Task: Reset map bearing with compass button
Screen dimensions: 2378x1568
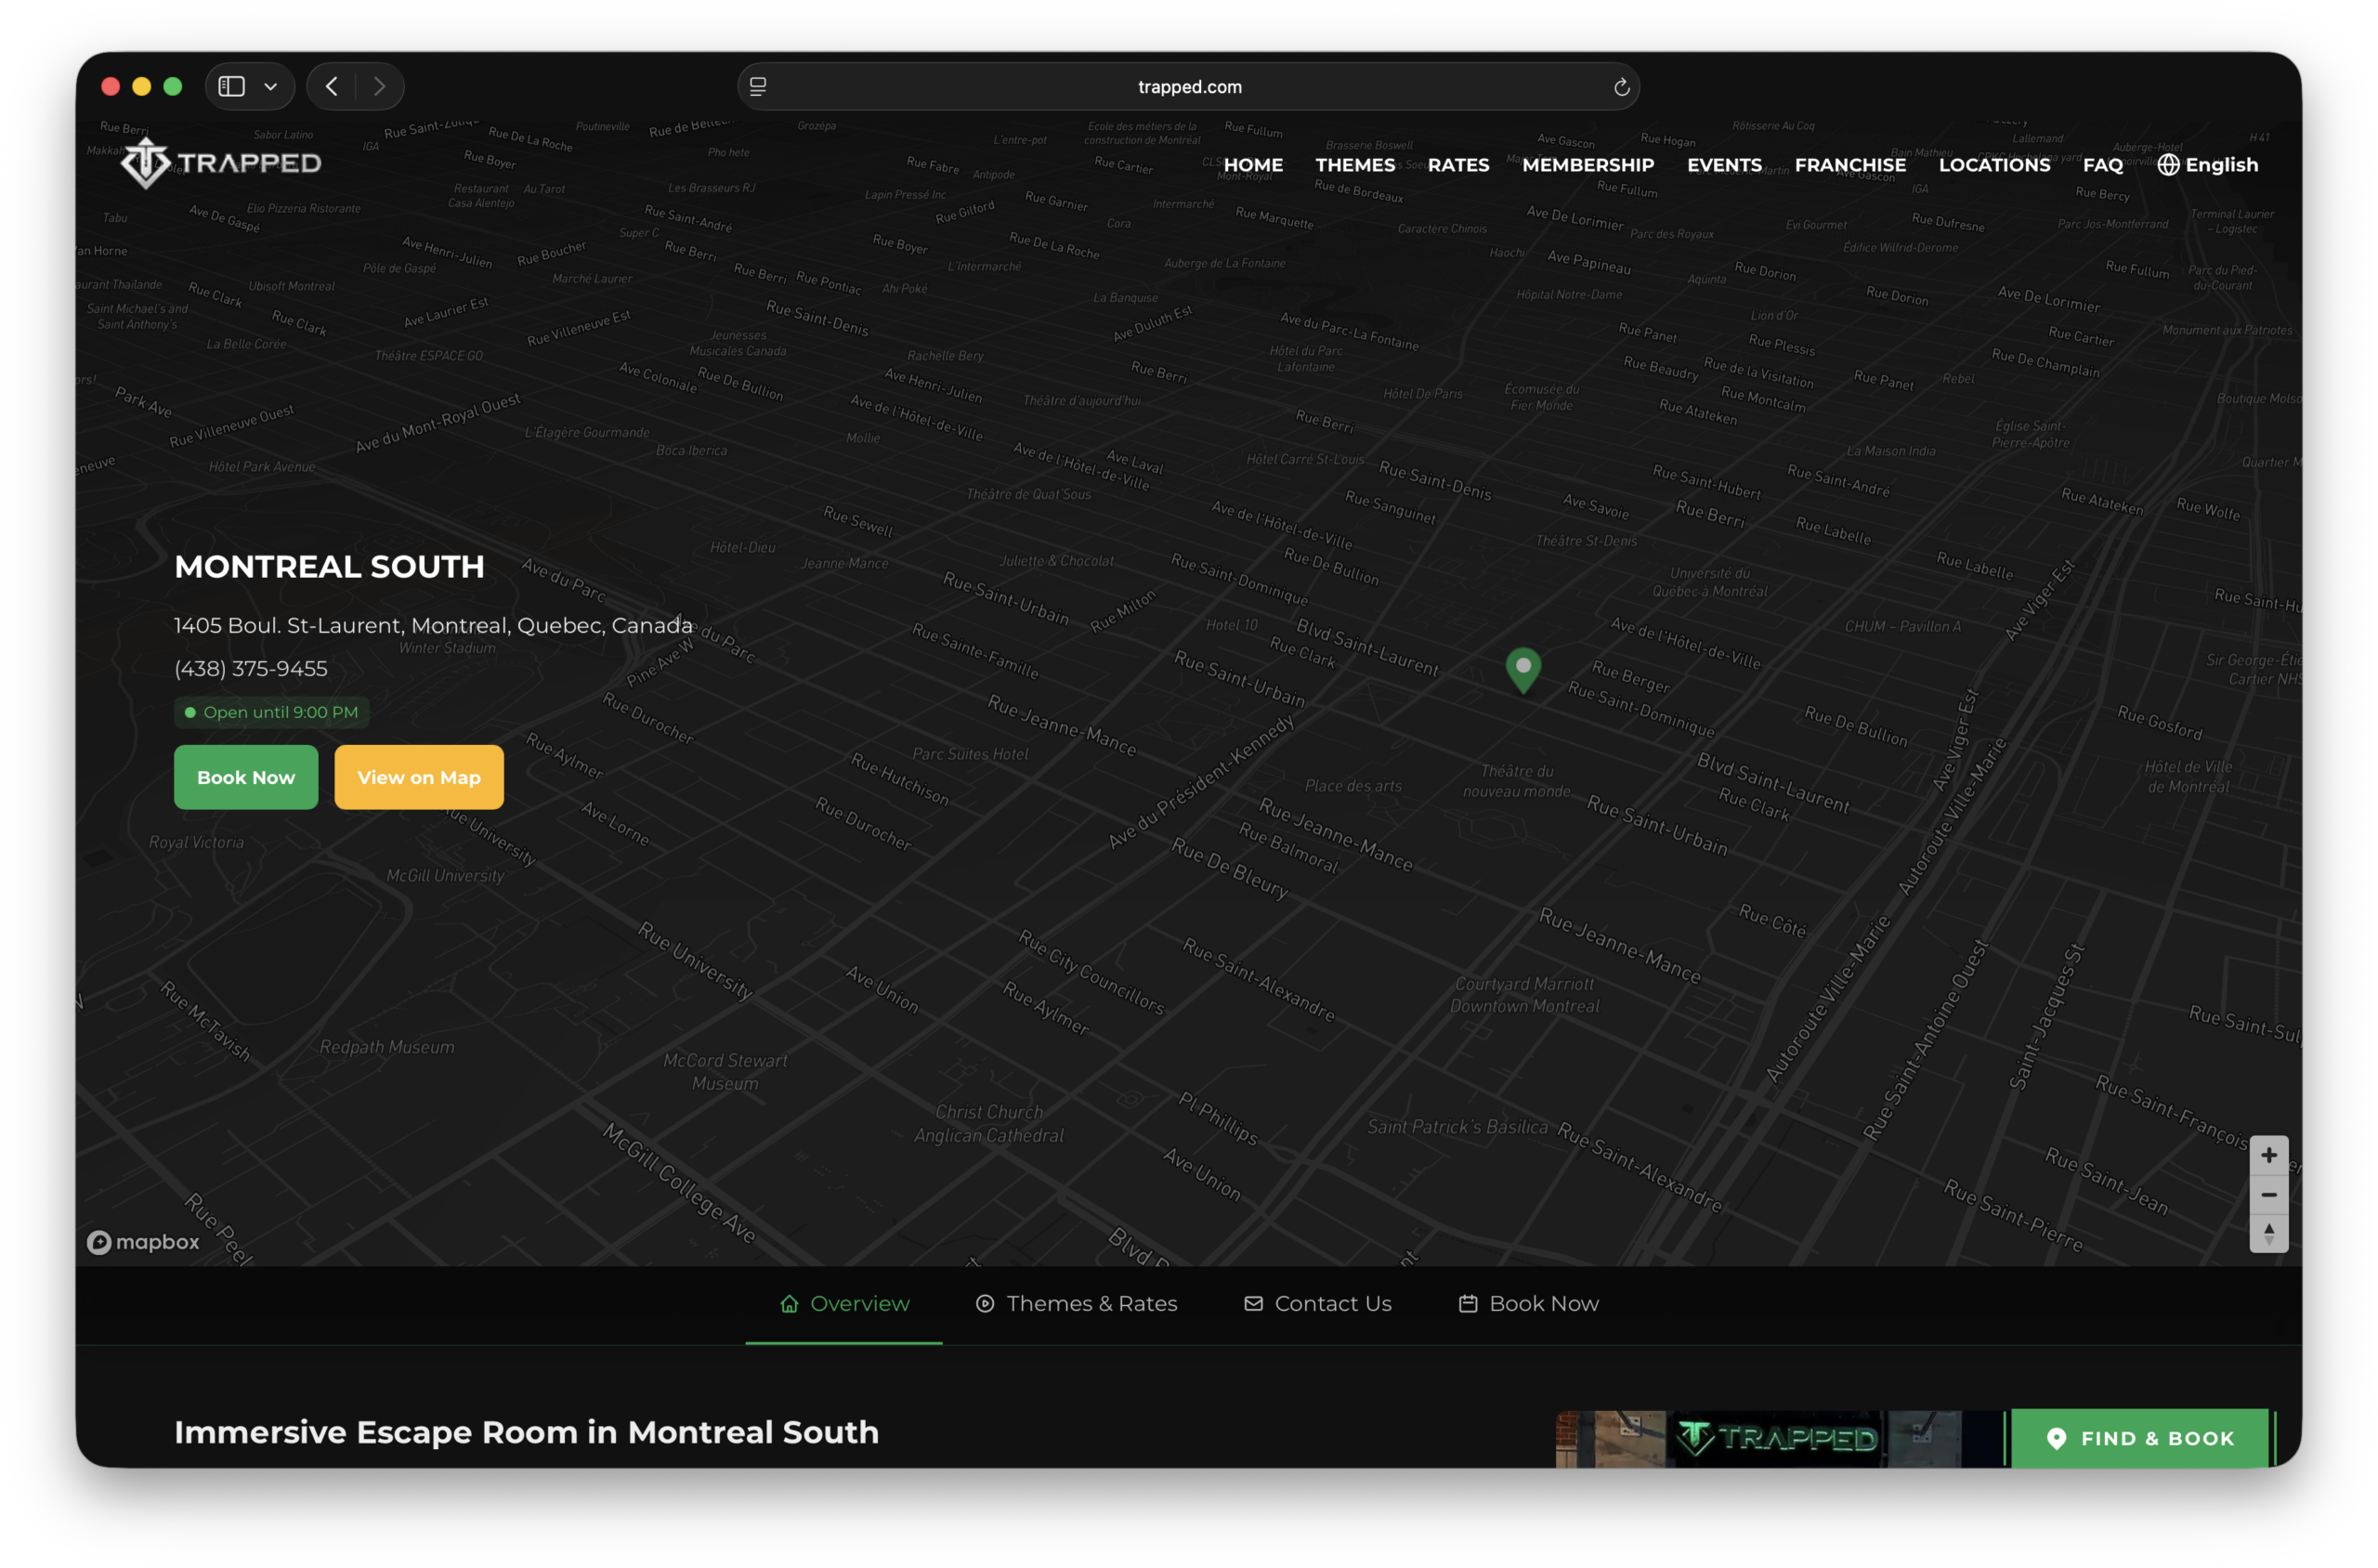Action: pyautogui.click(x=2268, y=1233)
